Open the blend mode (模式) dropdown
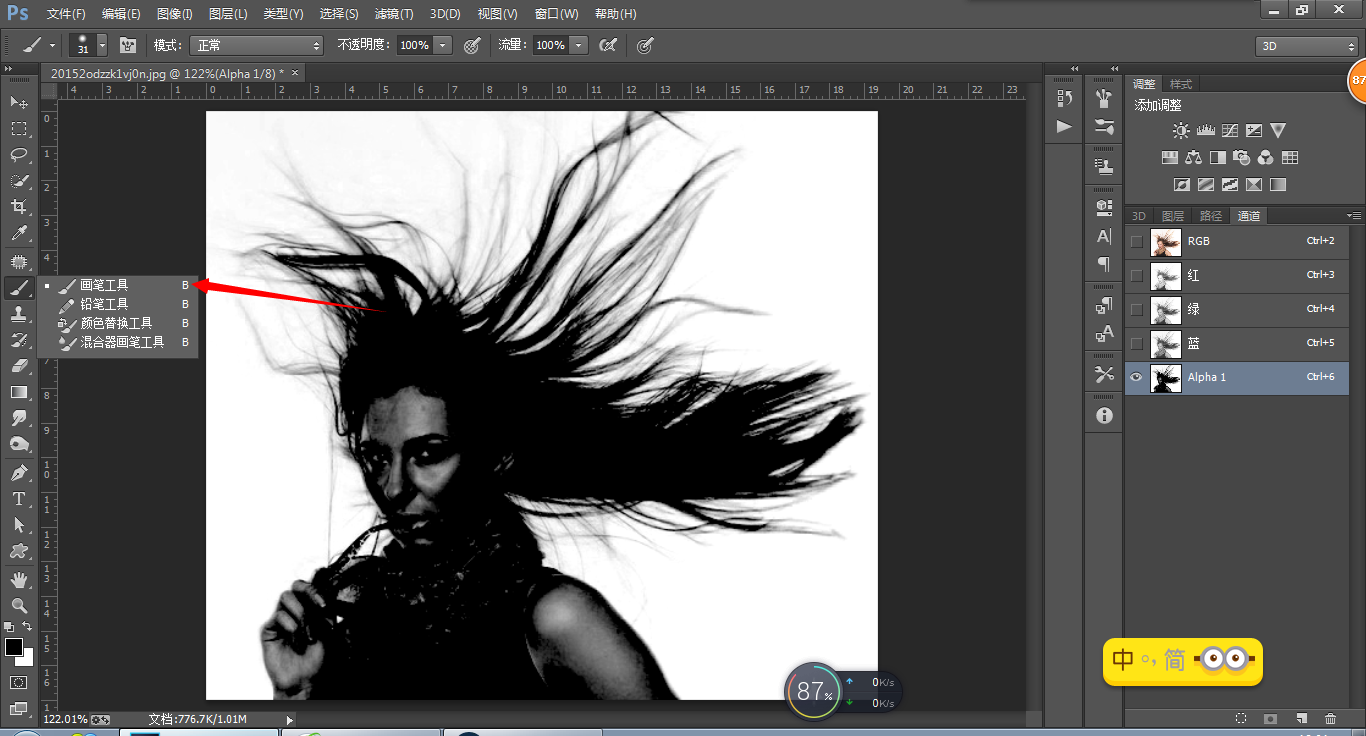This screenshot has height=736, width=1366. 259,45
